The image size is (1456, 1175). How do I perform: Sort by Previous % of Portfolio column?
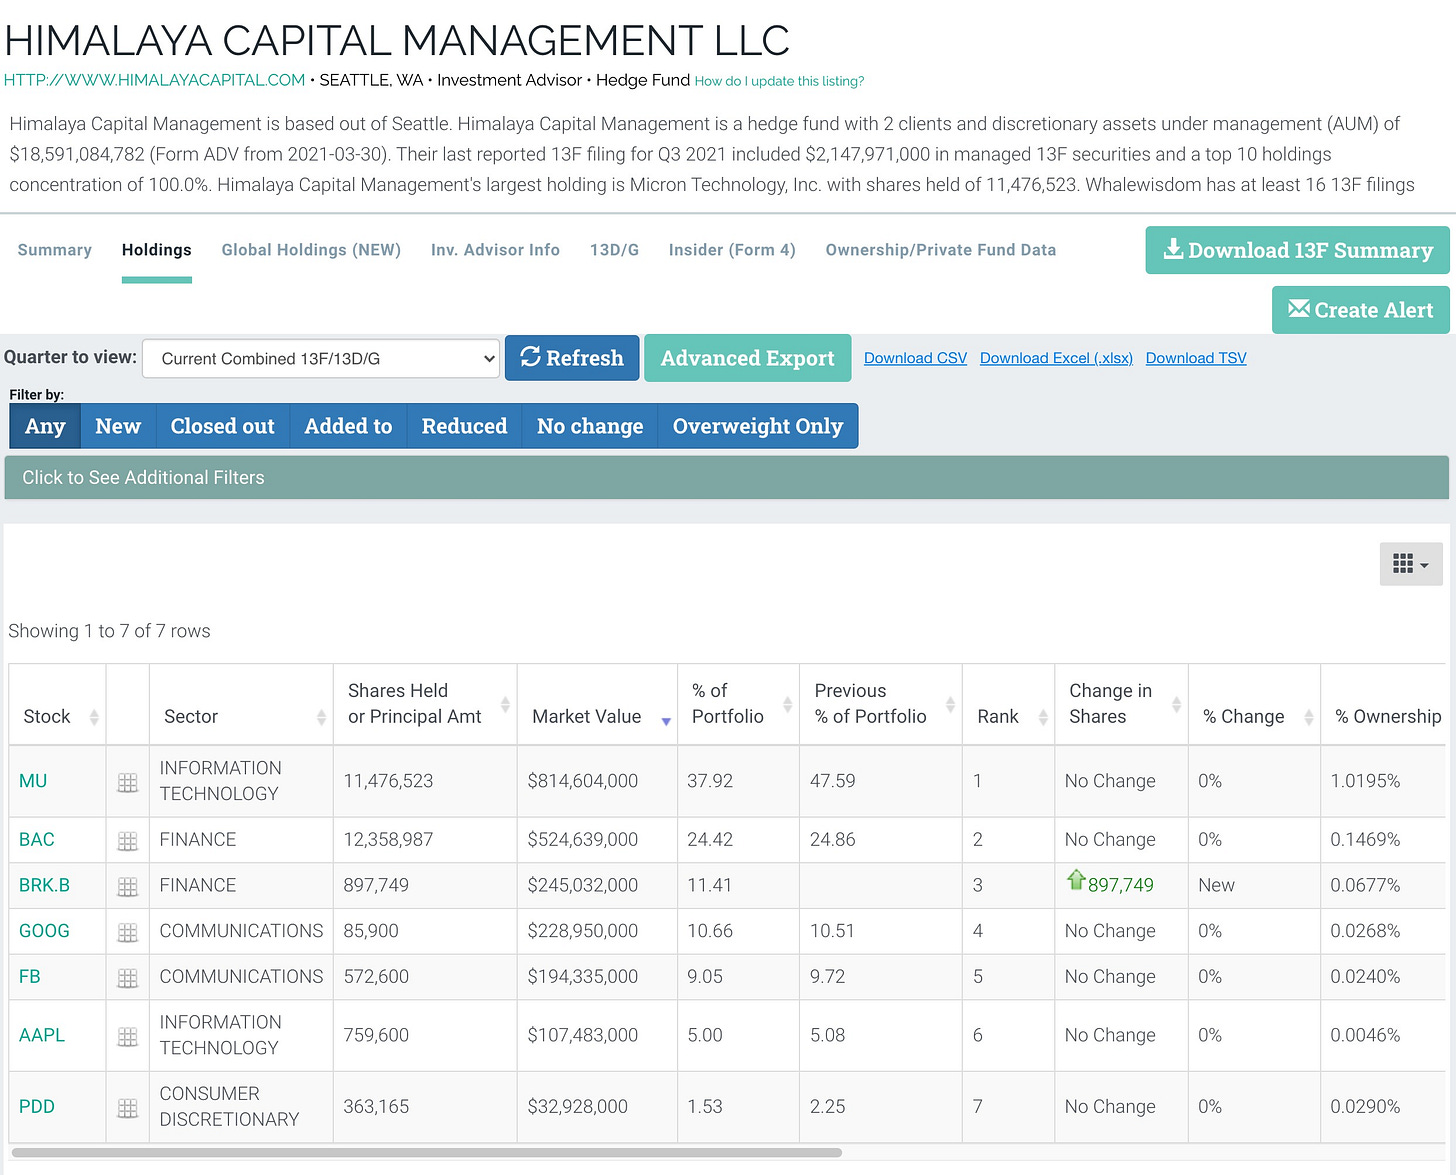click(880, 704)
